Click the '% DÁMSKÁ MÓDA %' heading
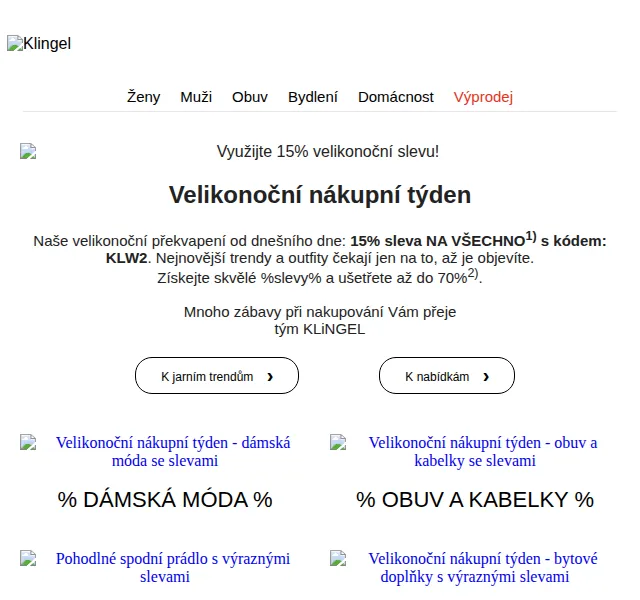Screen dimensions: 640x600 (165, 500)
